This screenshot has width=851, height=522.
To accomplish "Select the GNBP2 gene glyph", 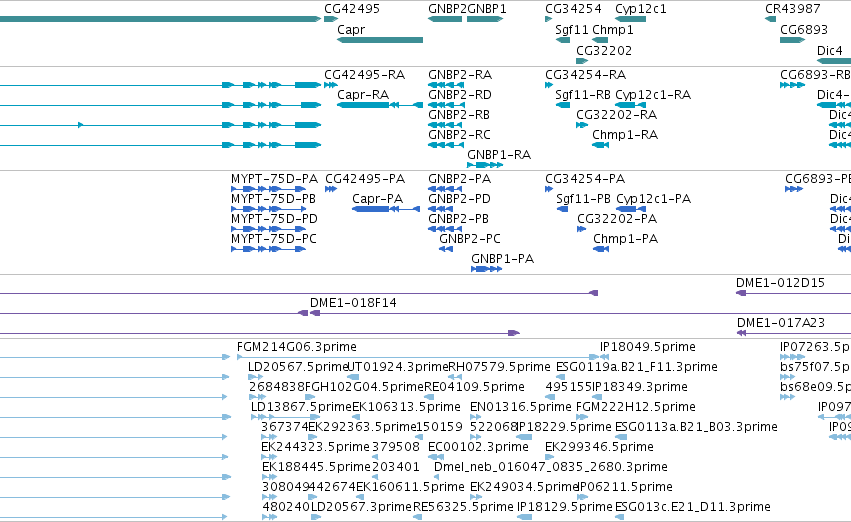I will click(445, 20).
